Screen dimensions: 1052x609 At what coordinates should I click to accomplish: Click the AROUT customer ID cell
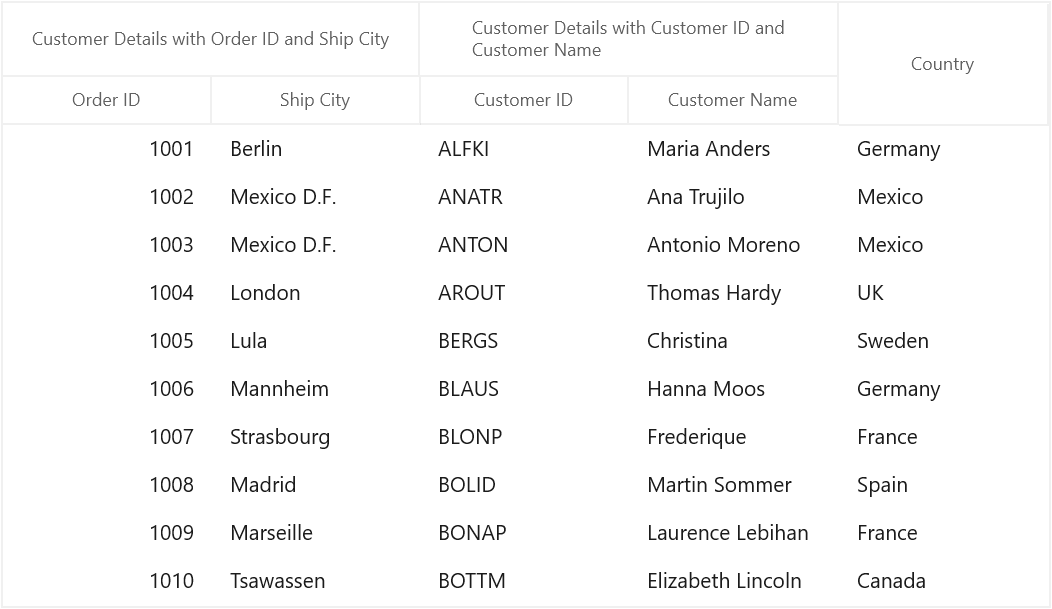tap(523, 293)
